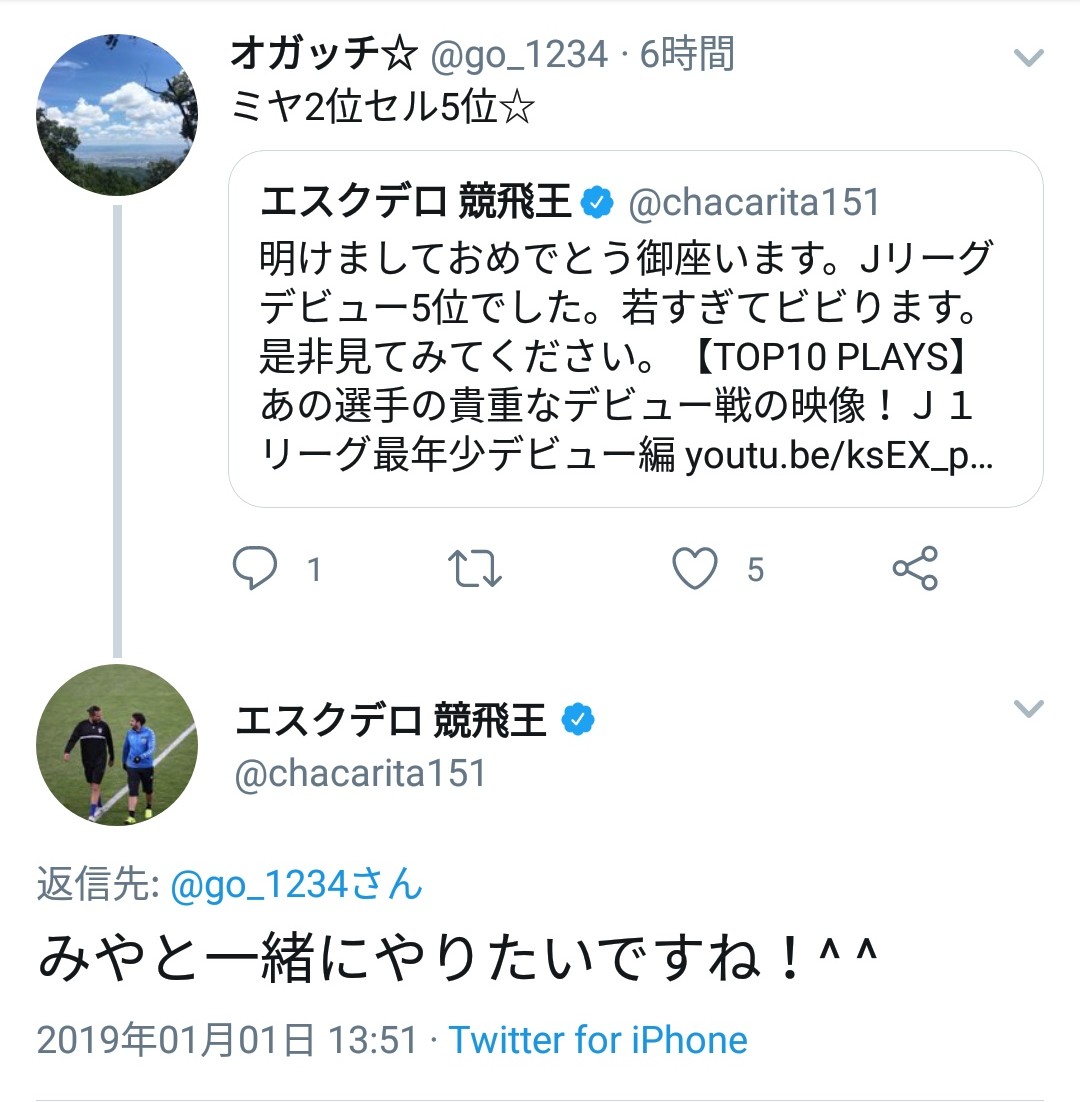Tap the ミヤ2位セル5位☆ tweet text

(380, 108)
